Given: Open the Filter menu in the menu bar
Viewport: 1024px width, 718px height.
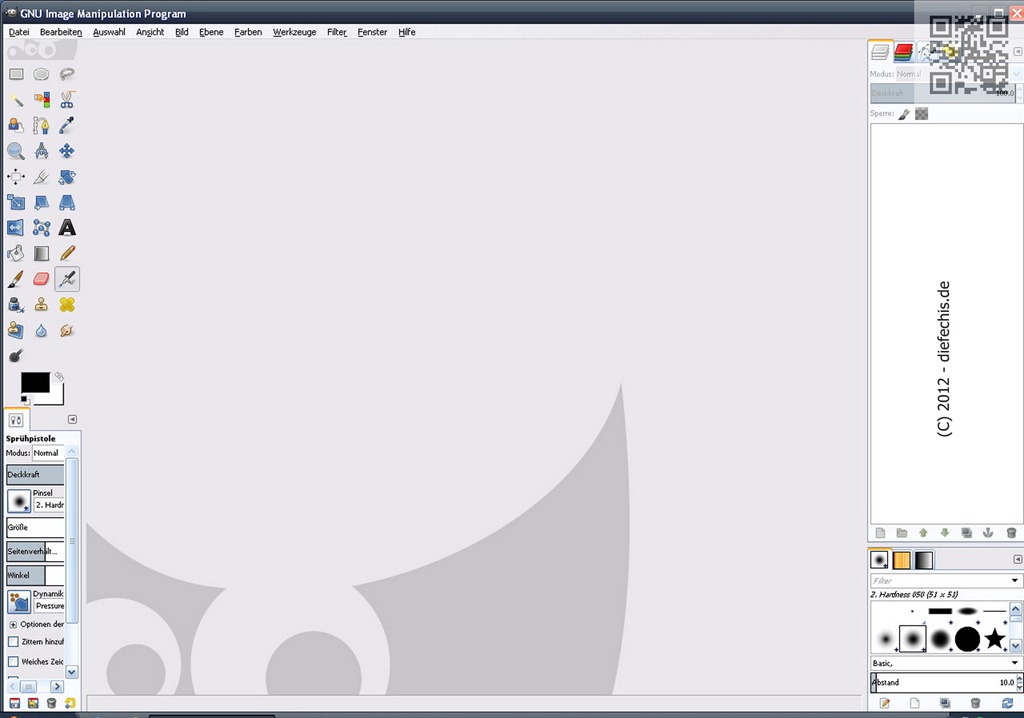Looking at the screenshot, I should click(337, 32).
